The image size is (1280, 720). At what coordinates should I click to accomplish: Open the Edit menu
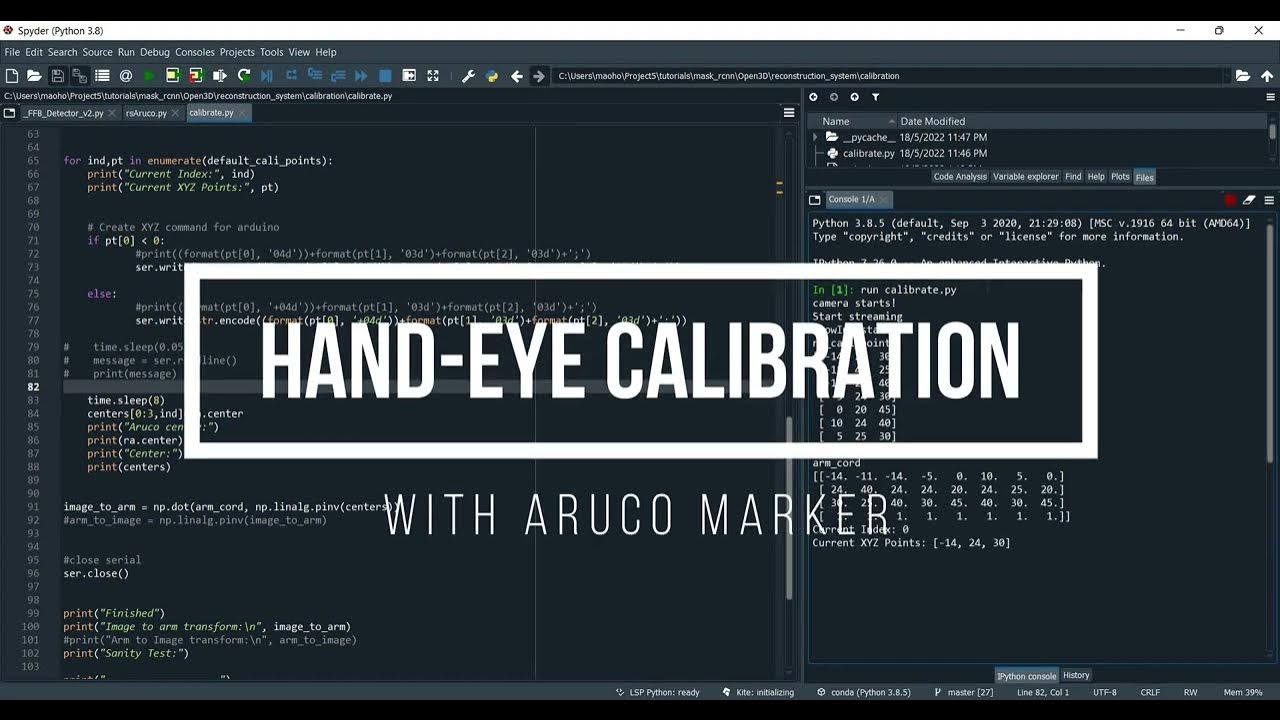(34, 52)
